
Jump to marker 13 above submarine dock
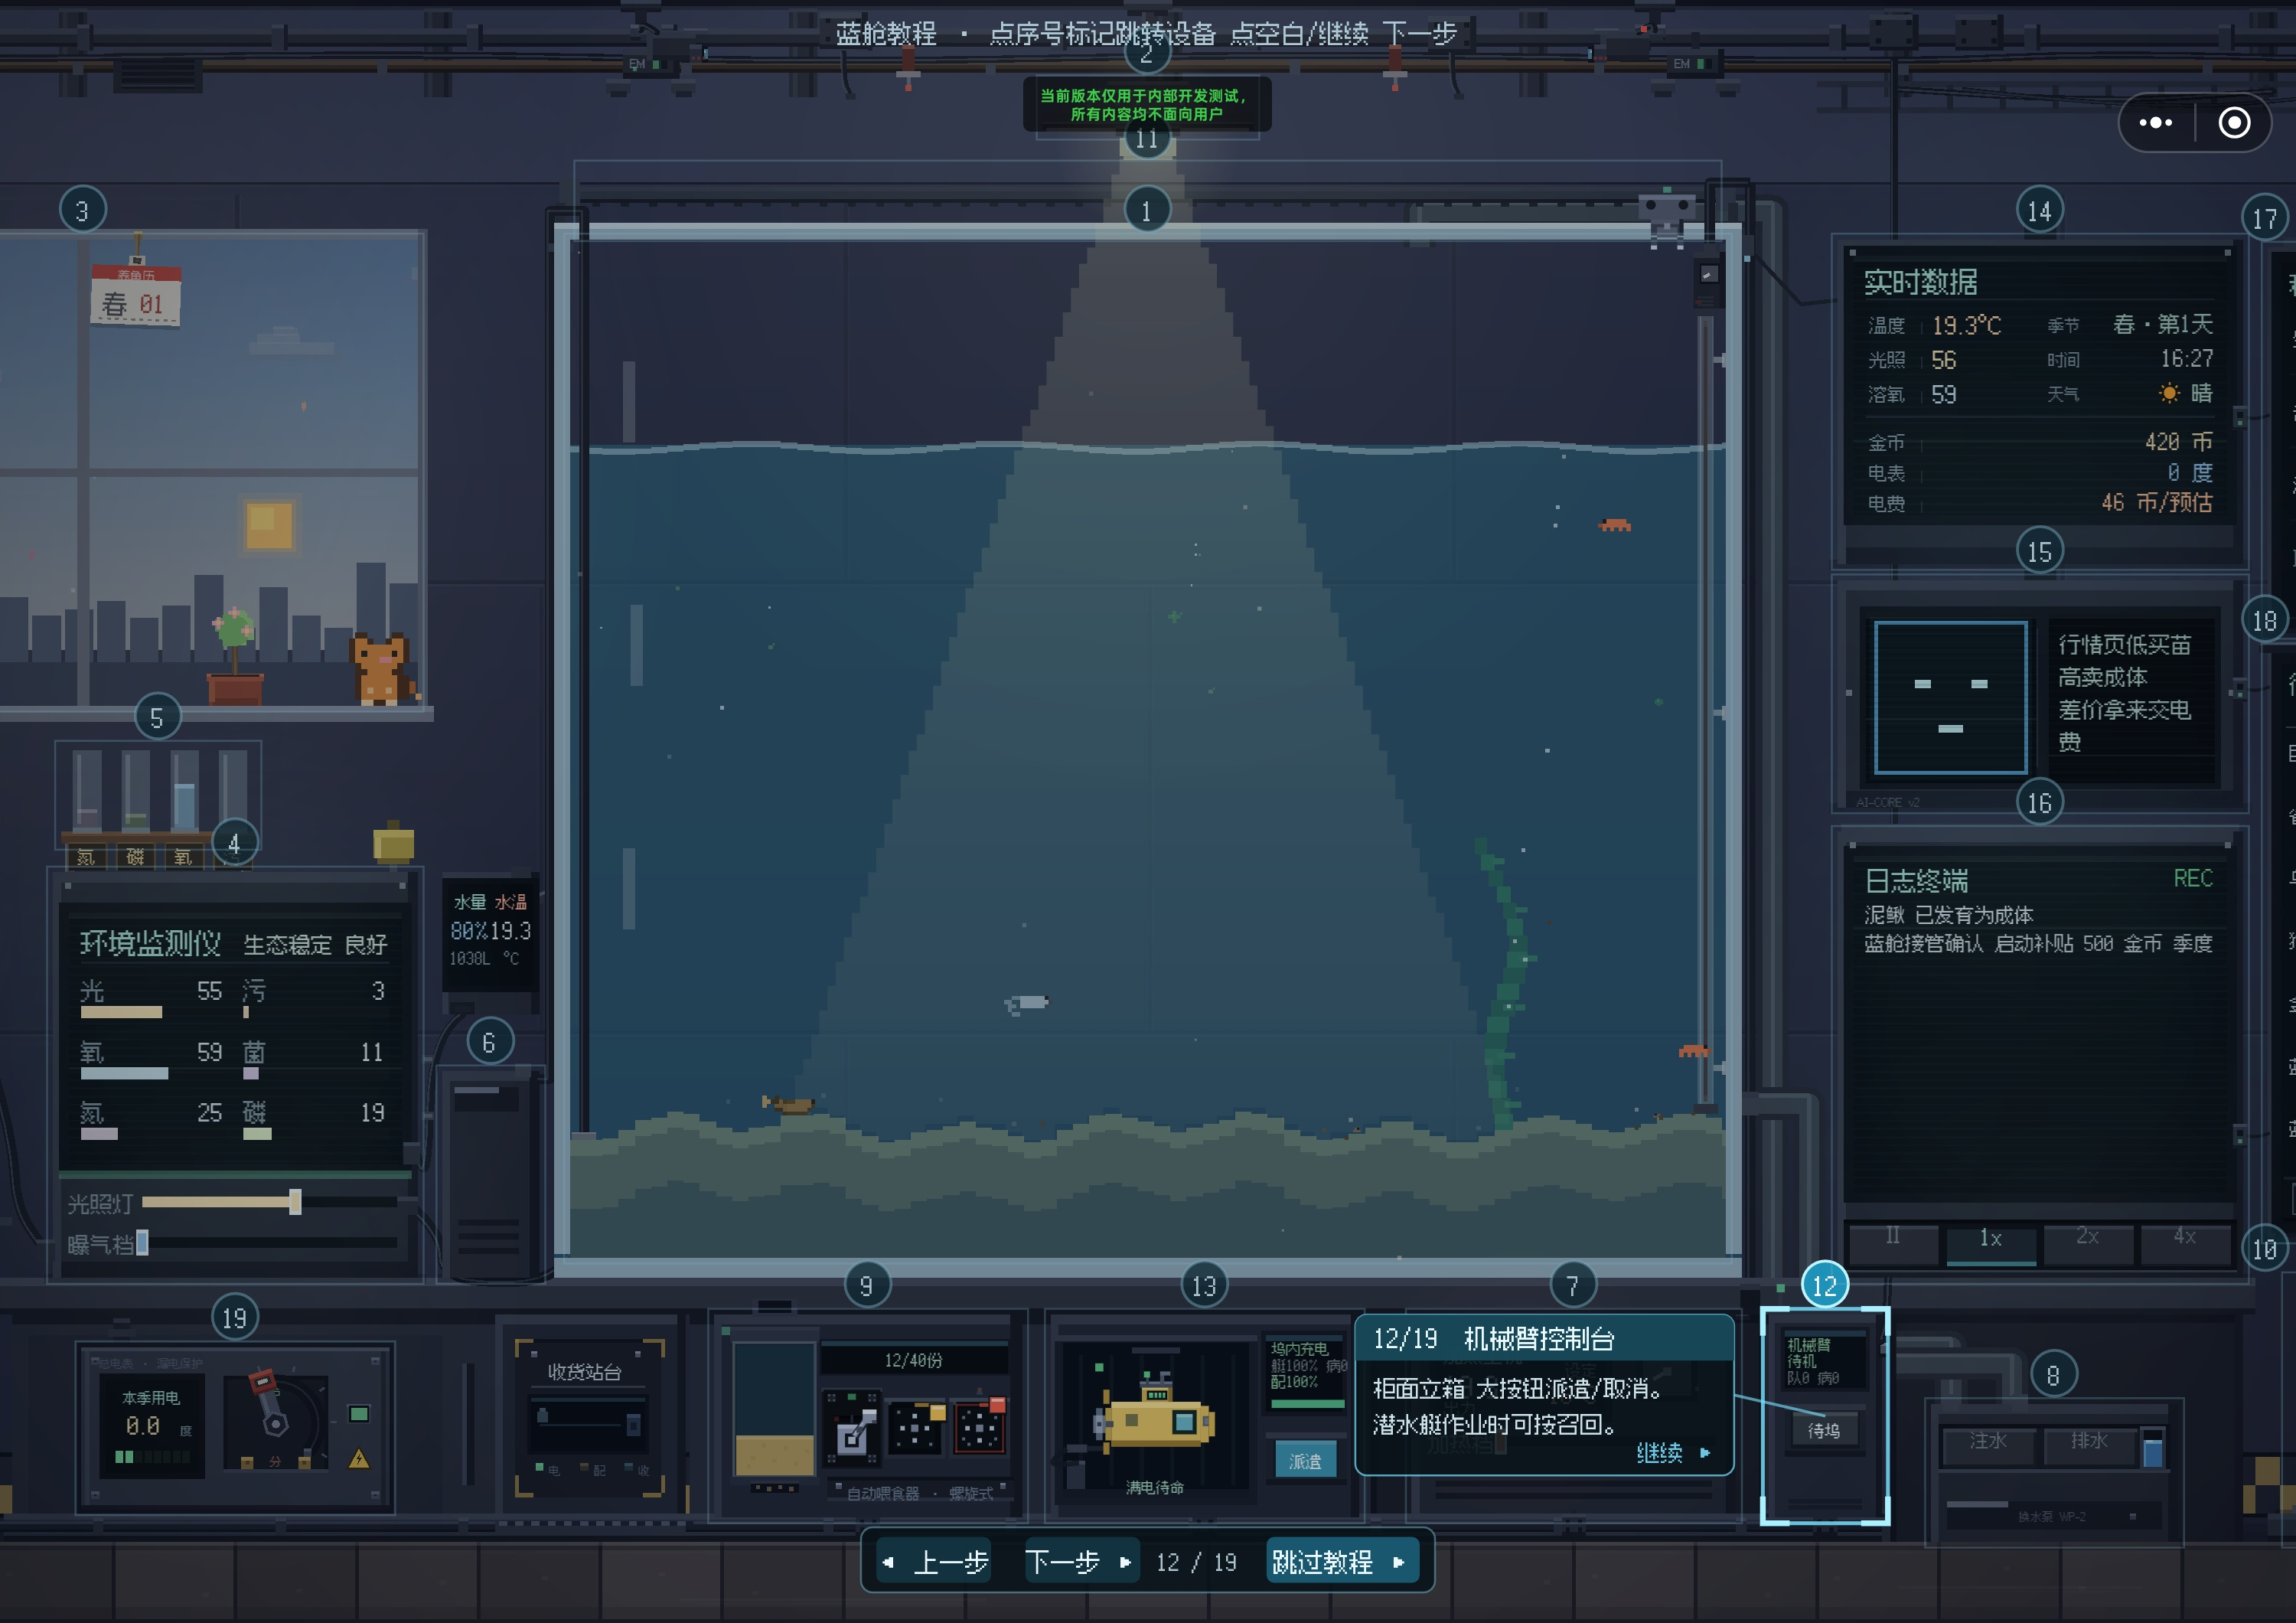[1204, 1285]
